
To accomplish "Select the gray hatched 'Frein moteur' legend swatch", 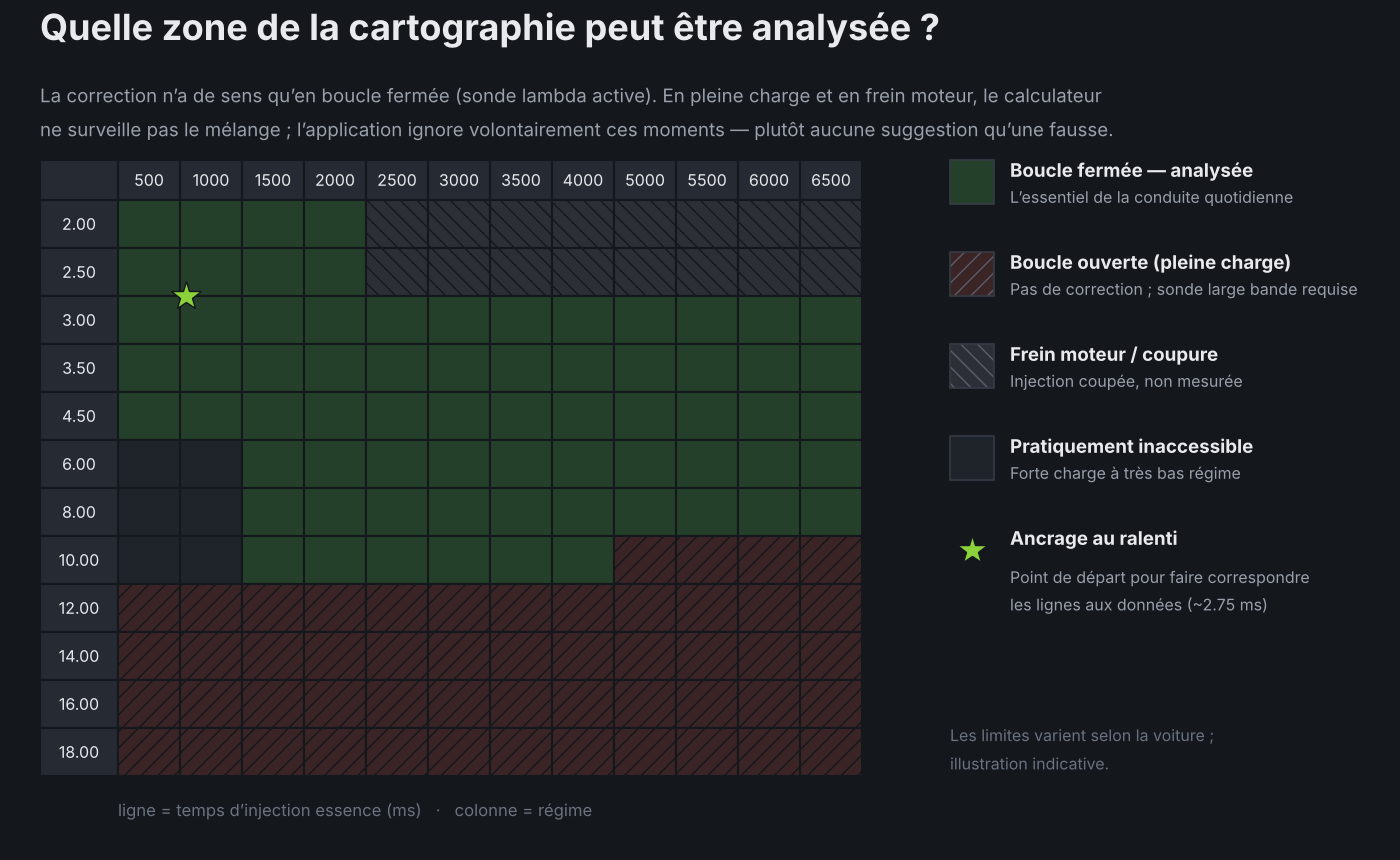I will click(x=972, y=366).
